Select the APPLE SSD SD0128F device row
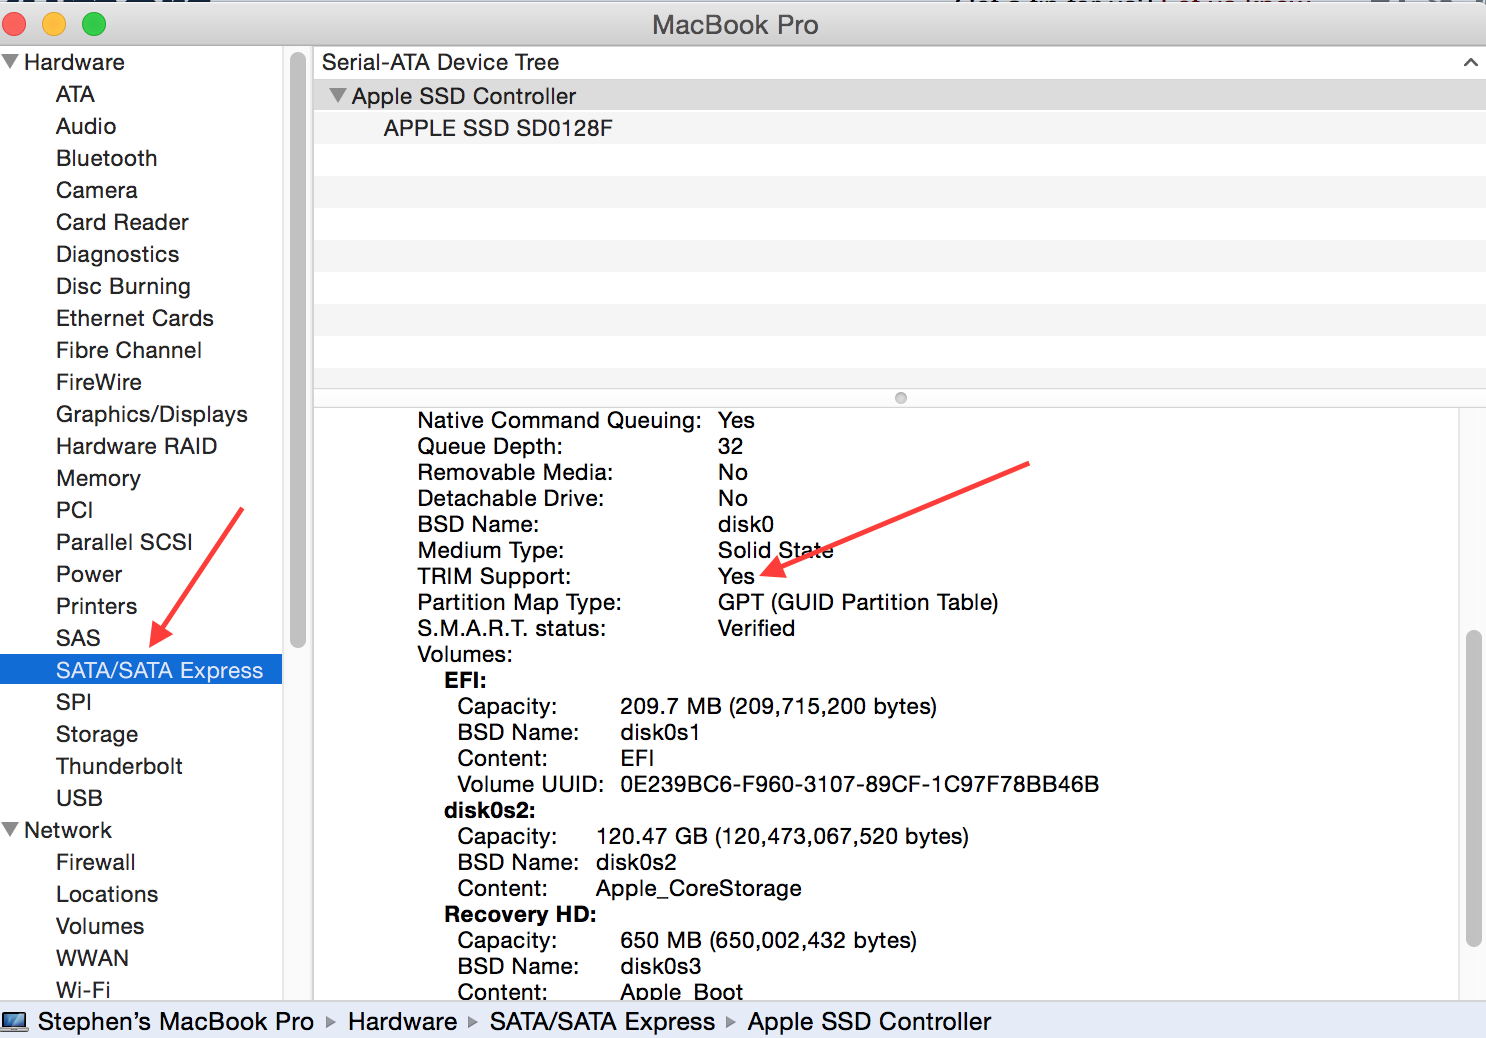 899,128
